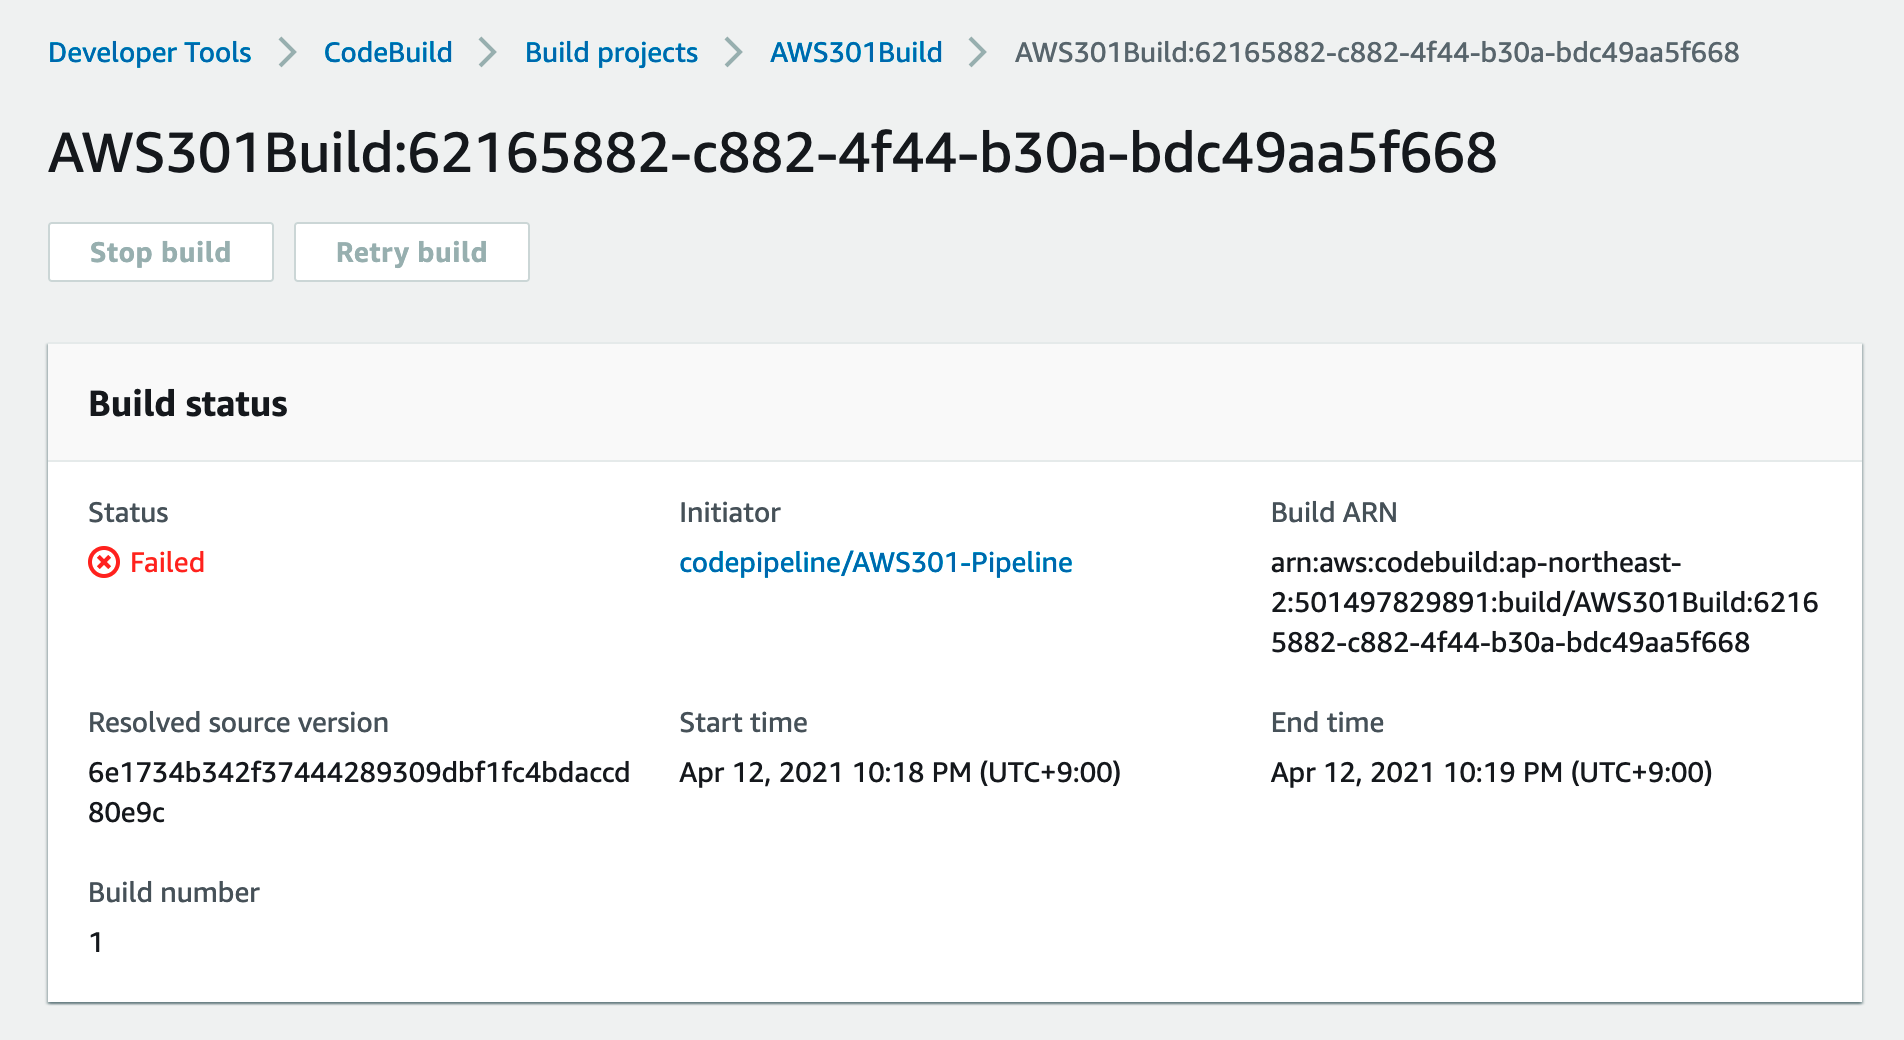The image size is (1904, 1040).
Task: Click the Stop build button
Action: (161, 252)
